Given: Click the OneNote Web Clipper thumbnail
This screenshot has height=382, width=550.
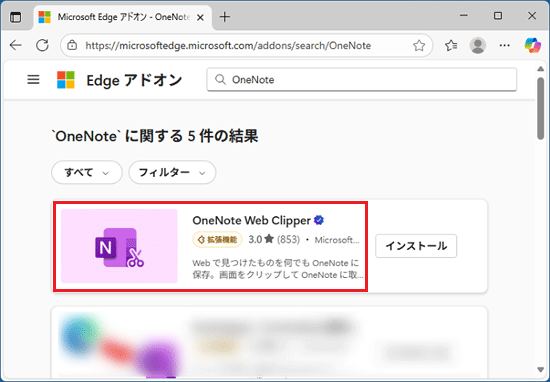Looking at the screenshot, I should [x=119, y=246].
